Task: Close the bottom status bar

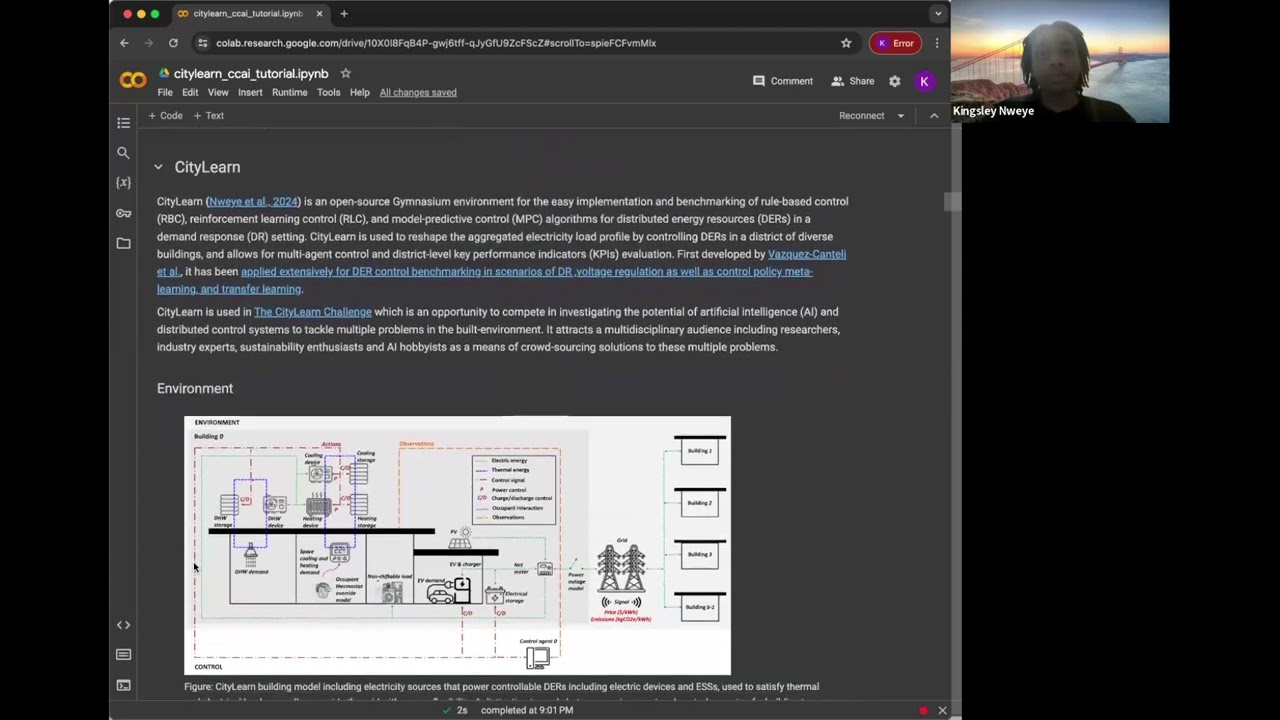Action: tap(942, 710)
